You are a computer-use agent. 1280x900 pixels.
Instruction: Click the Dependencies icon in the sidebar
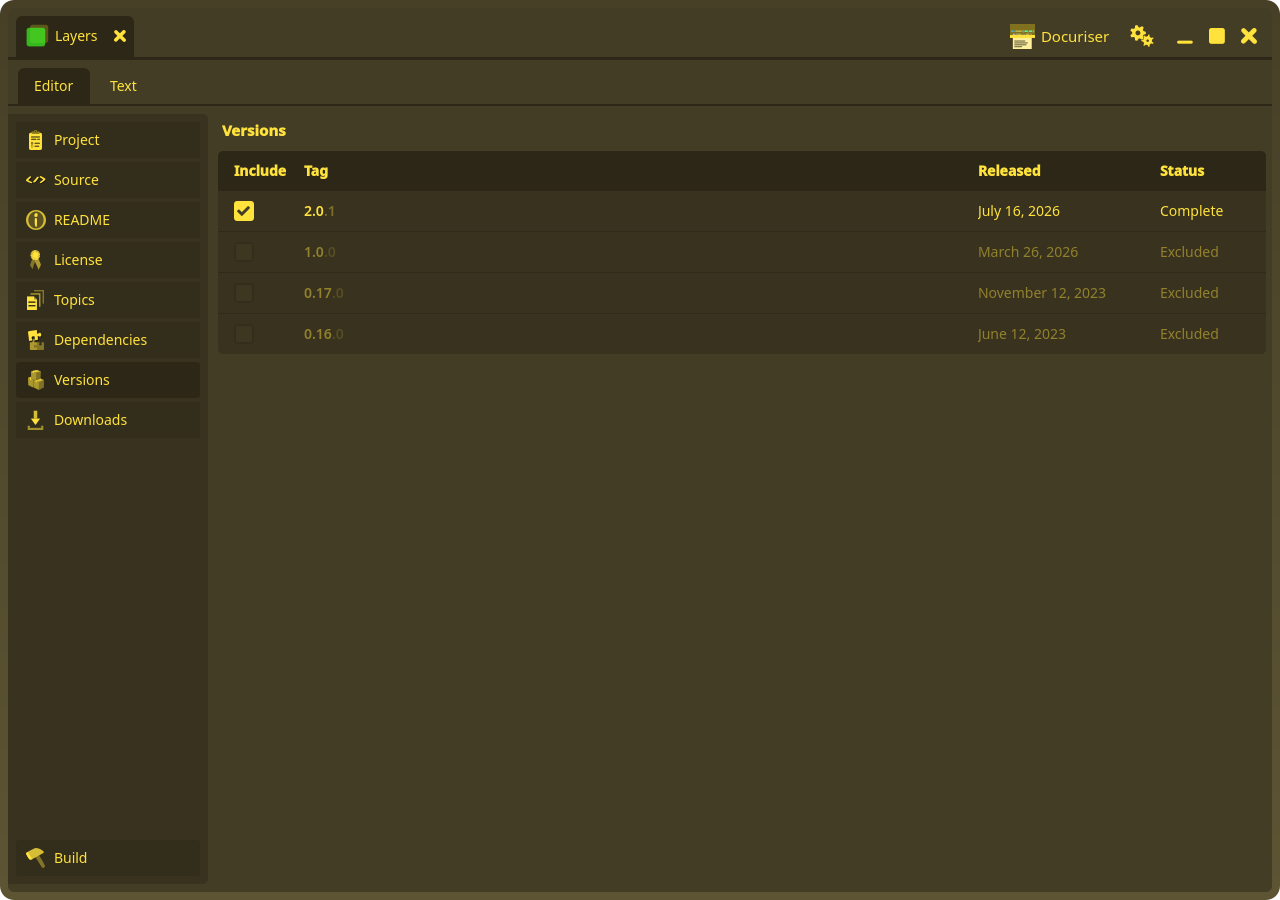point(36,340)
